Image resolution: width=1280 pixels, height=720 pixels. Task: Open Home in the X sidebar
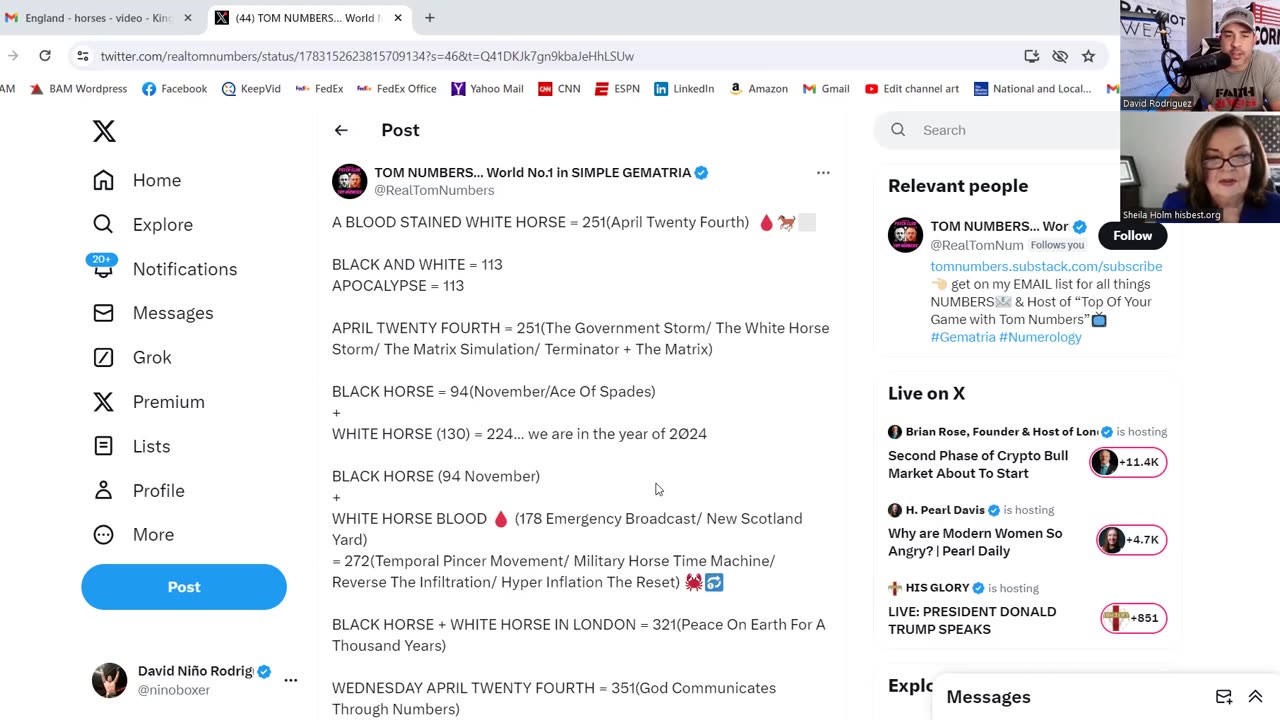(137, 180)
